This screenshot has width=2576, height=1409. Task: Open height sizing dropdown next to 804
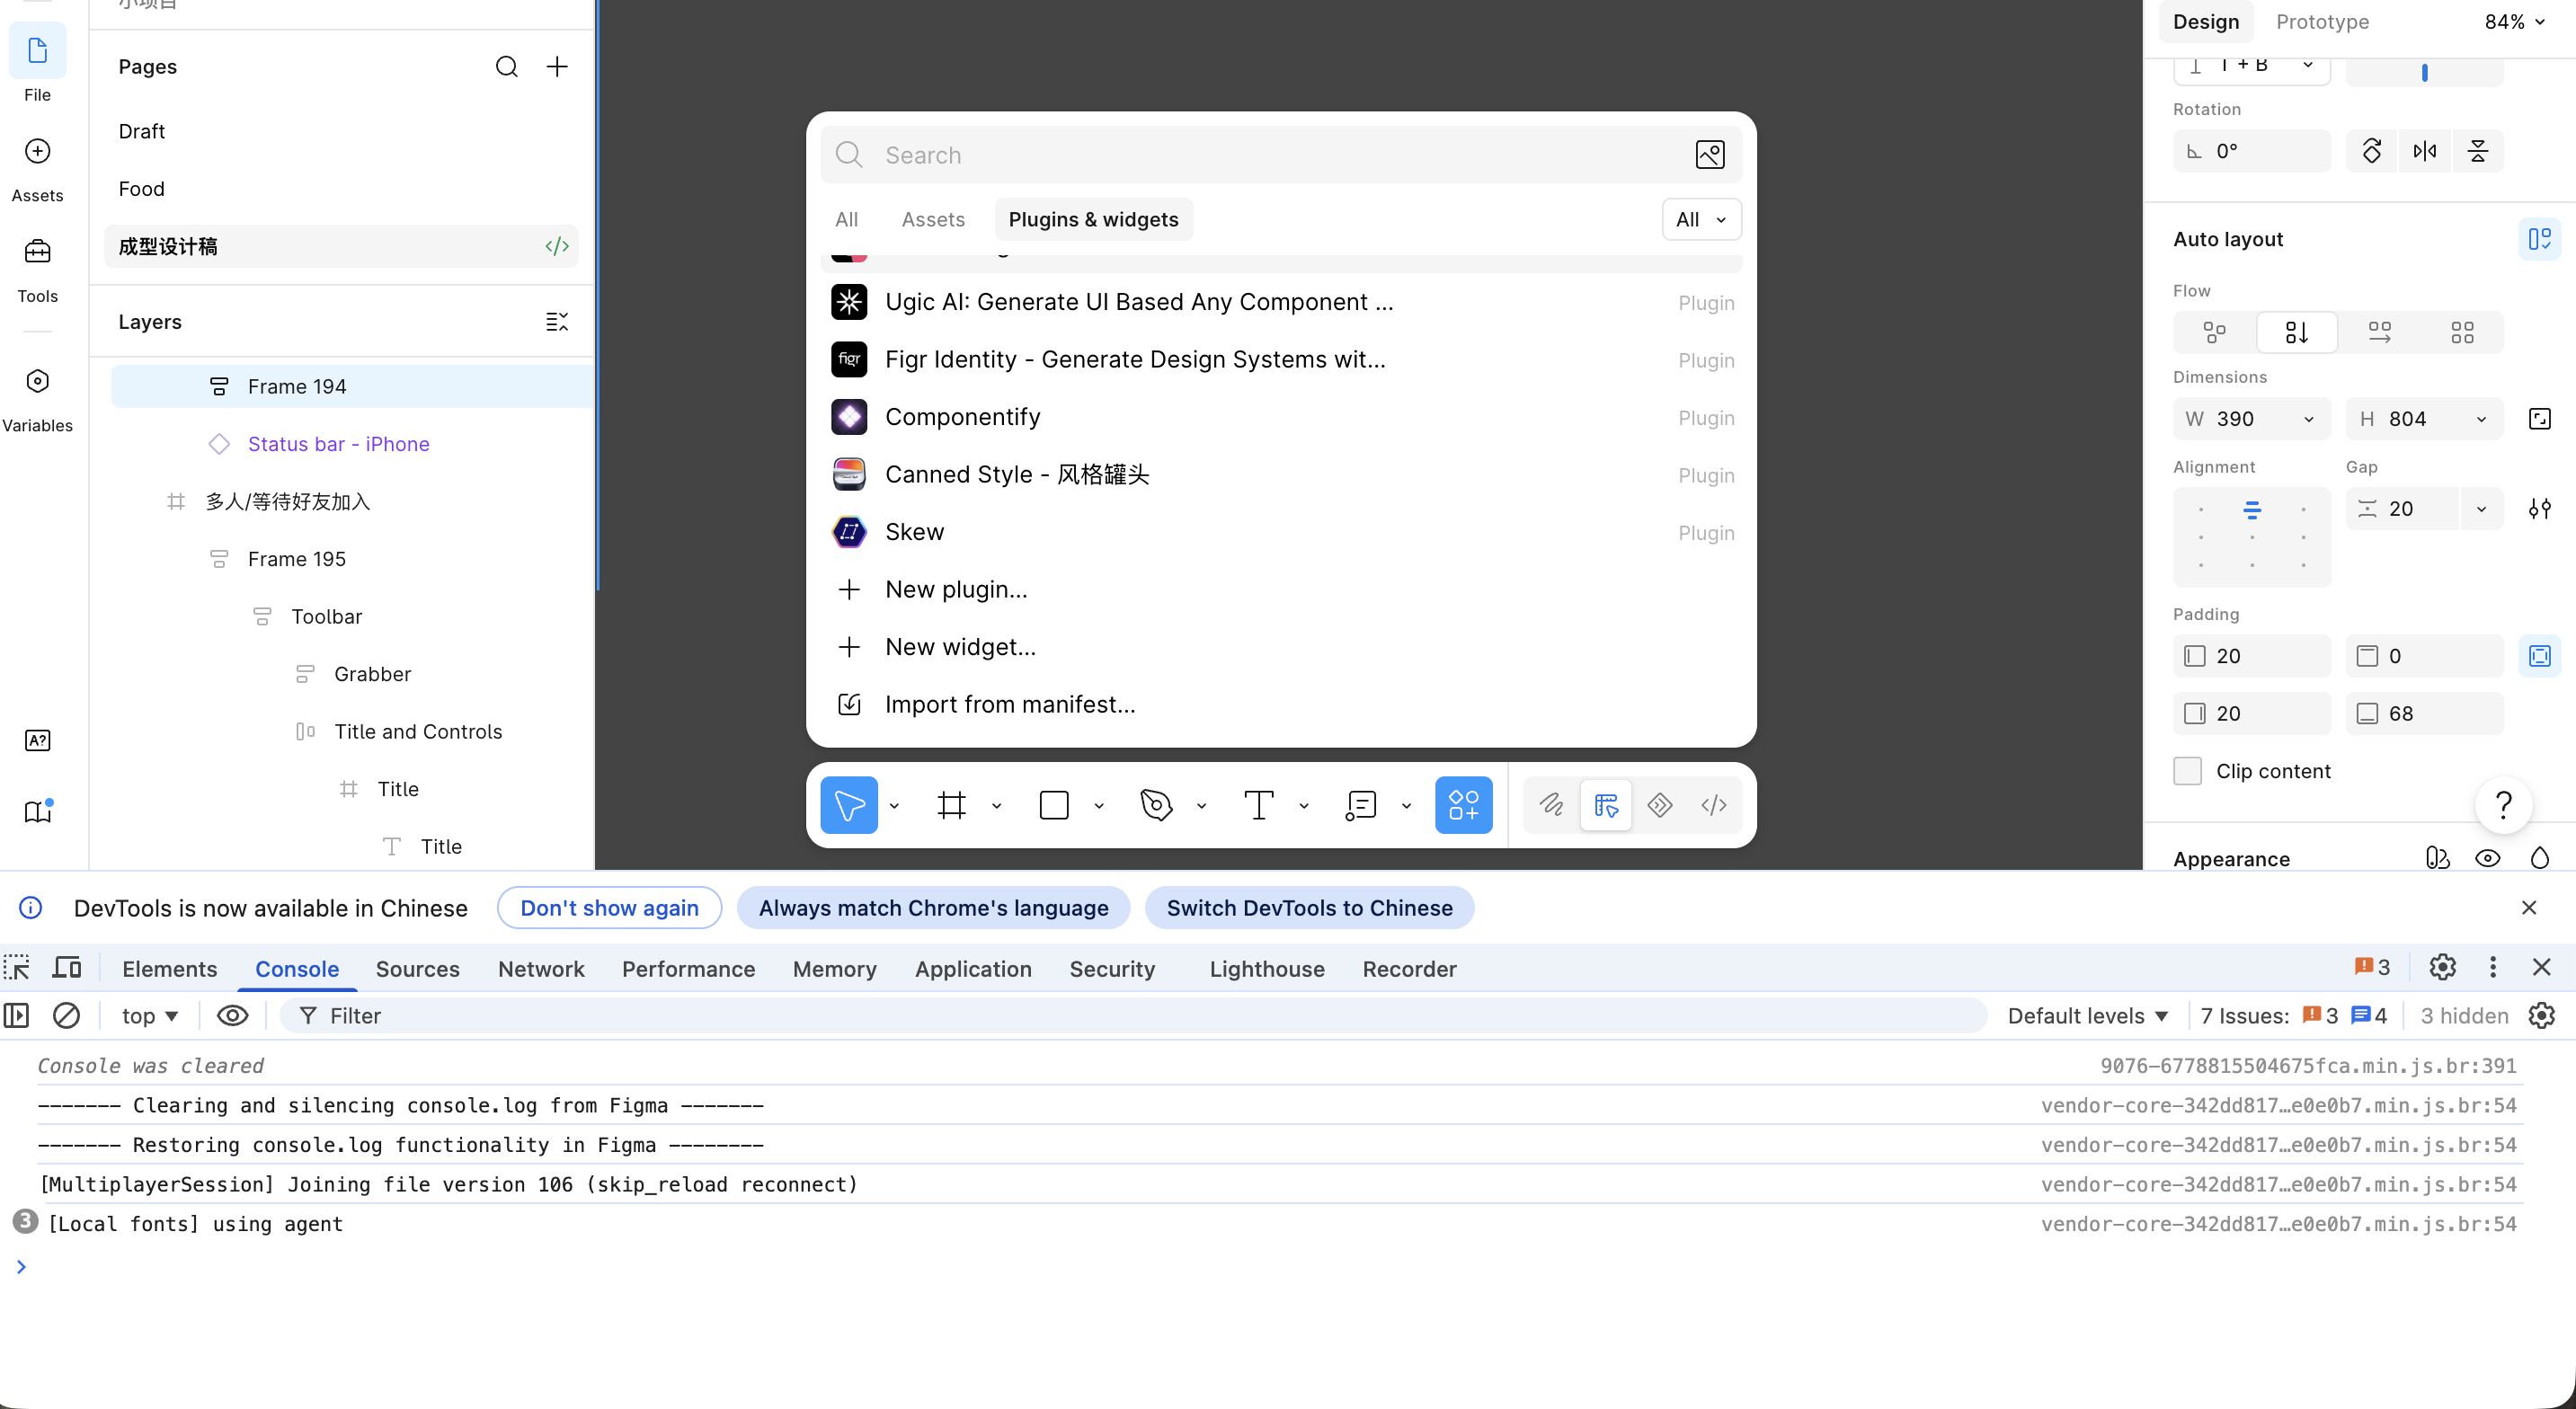coord(2482,419)
